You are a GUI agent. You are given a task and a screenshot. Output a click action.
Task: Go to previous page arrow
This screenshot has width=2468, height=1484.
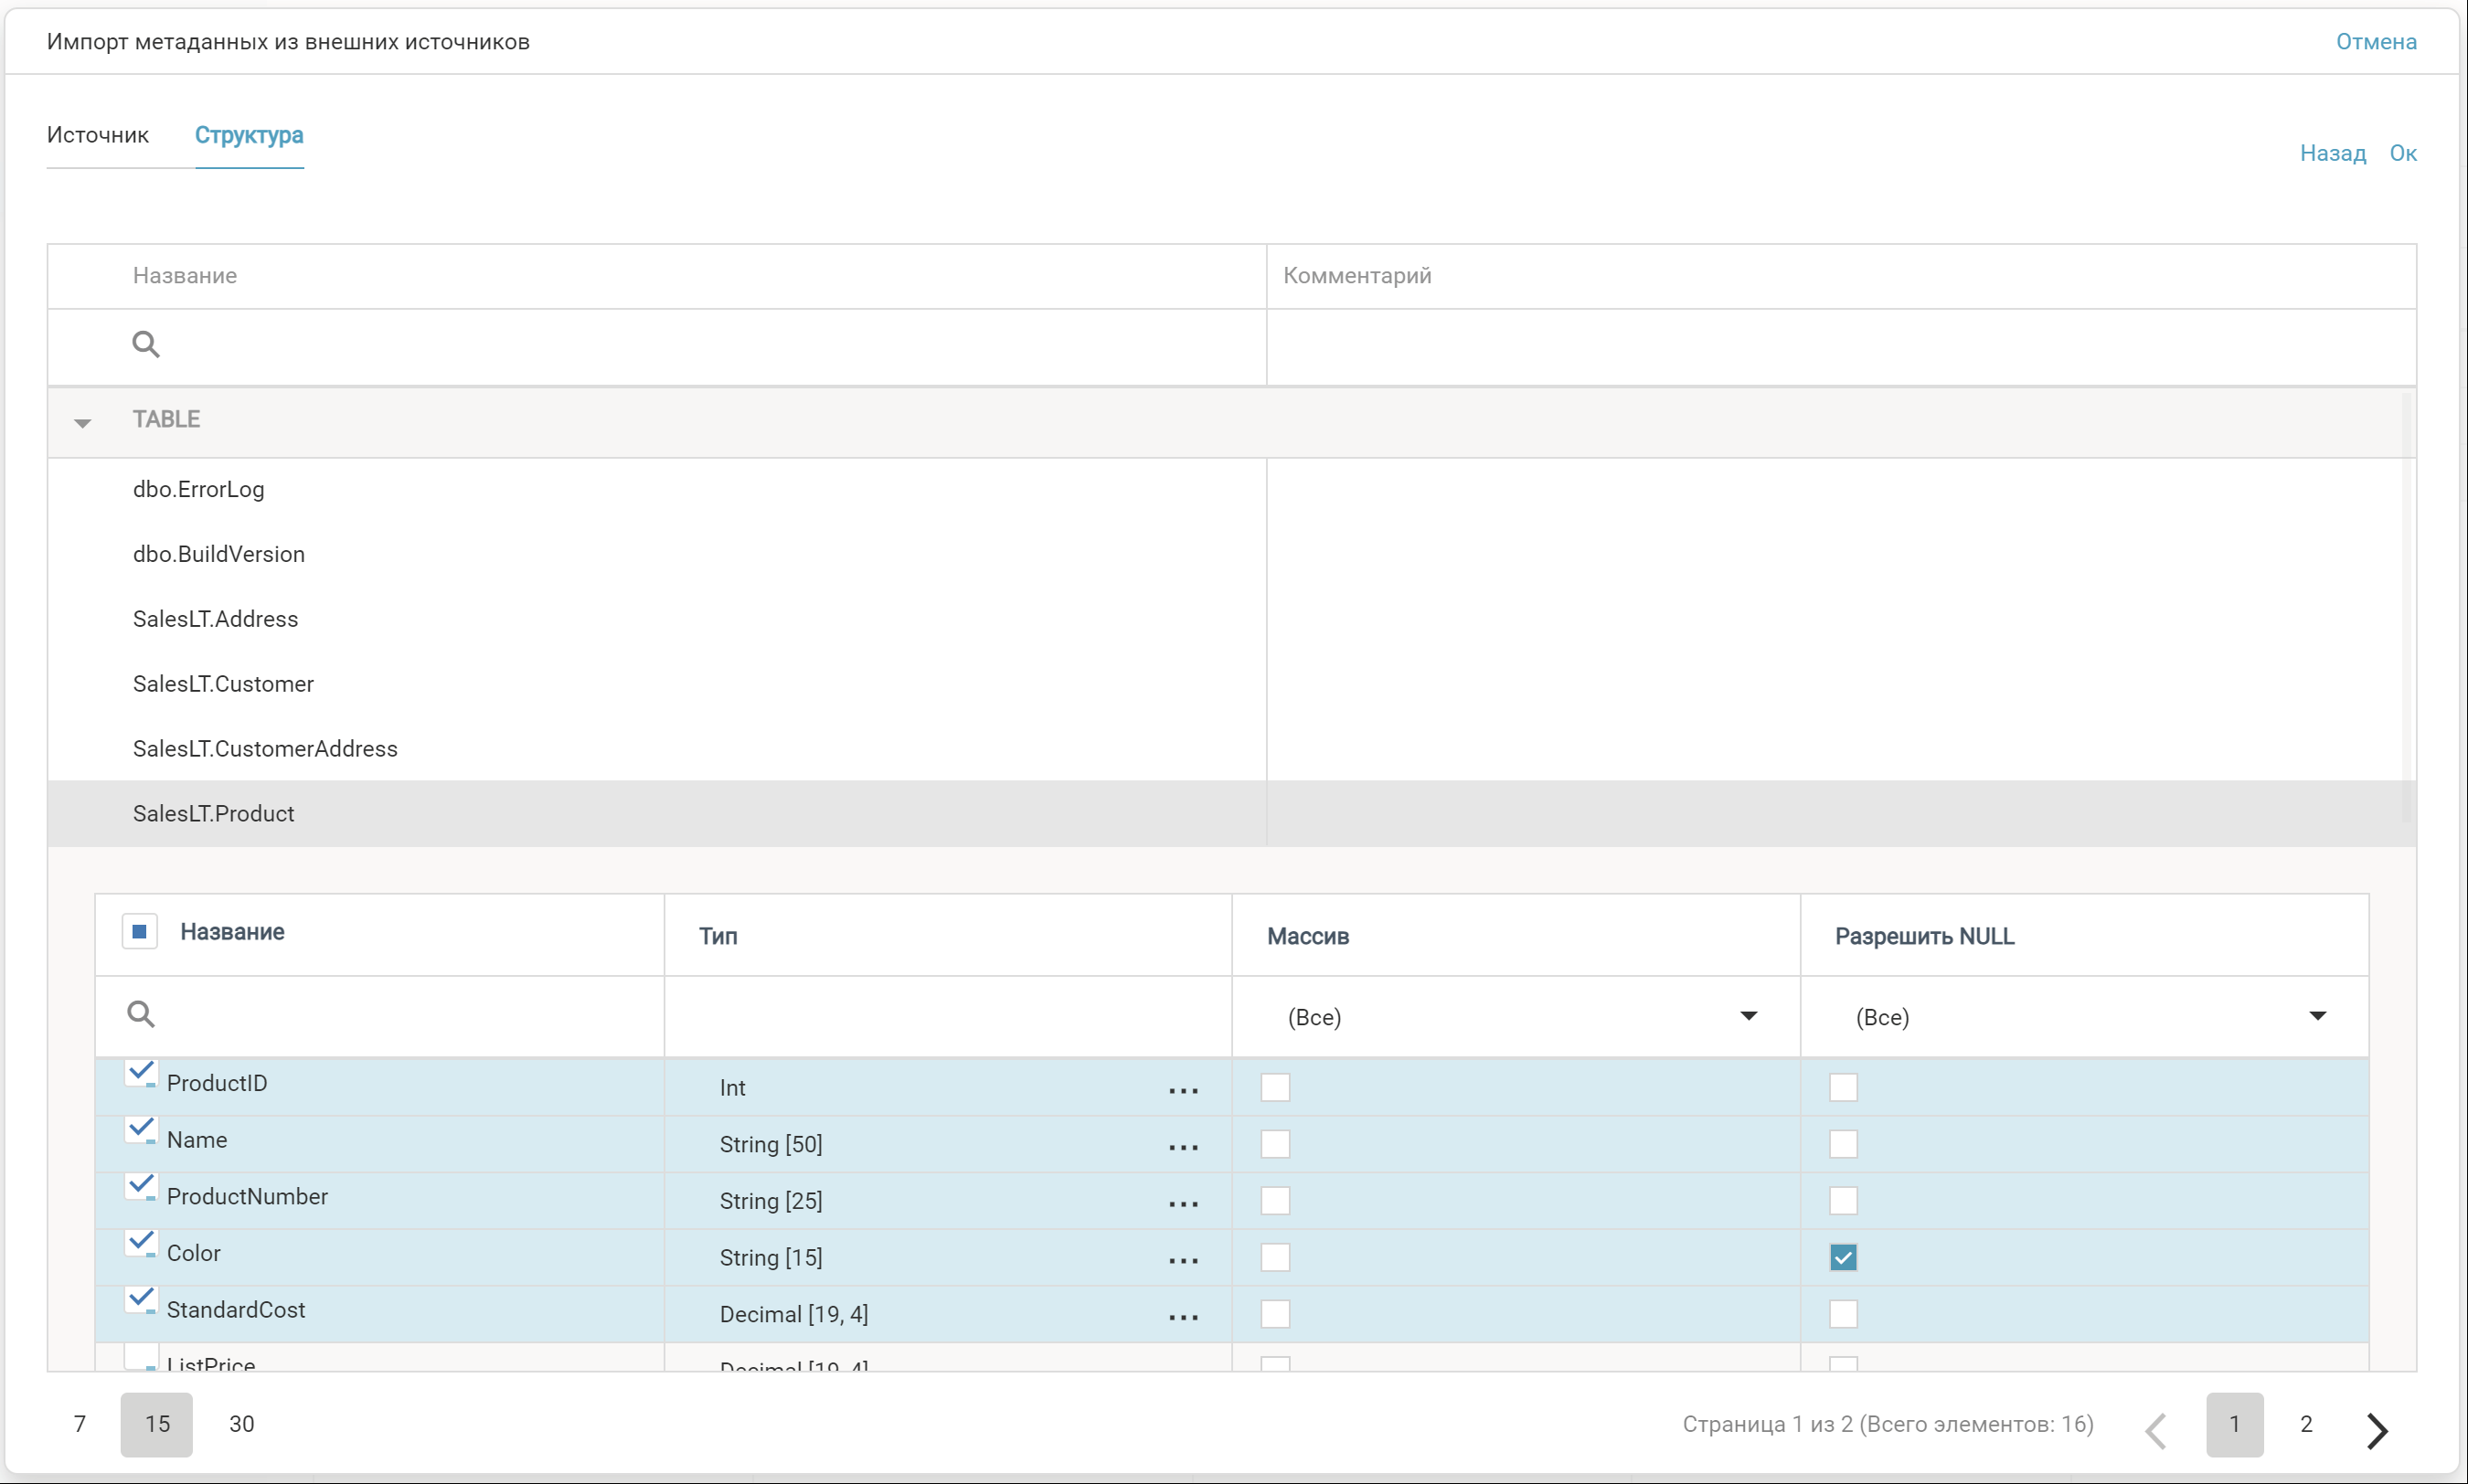click(x=2156, y=1430)
